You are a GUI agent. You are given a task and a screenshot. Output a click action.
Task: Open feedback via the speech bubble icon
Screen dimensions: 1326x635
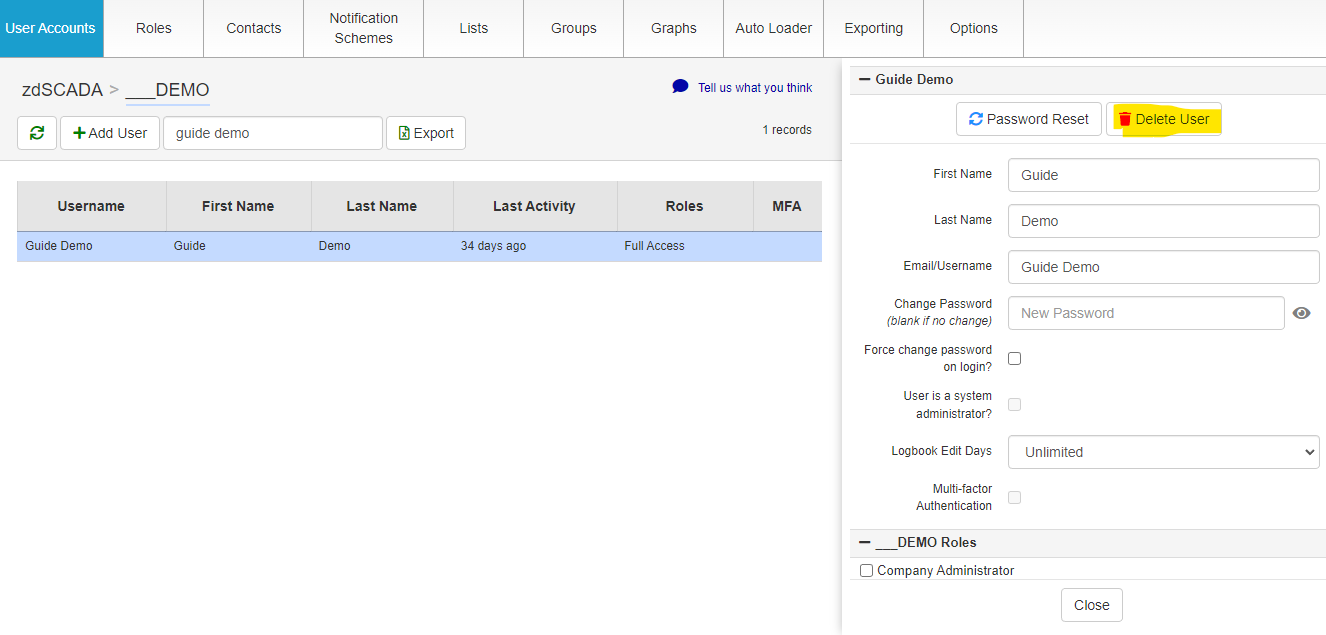pyautogui.click(x=680, y=87)
